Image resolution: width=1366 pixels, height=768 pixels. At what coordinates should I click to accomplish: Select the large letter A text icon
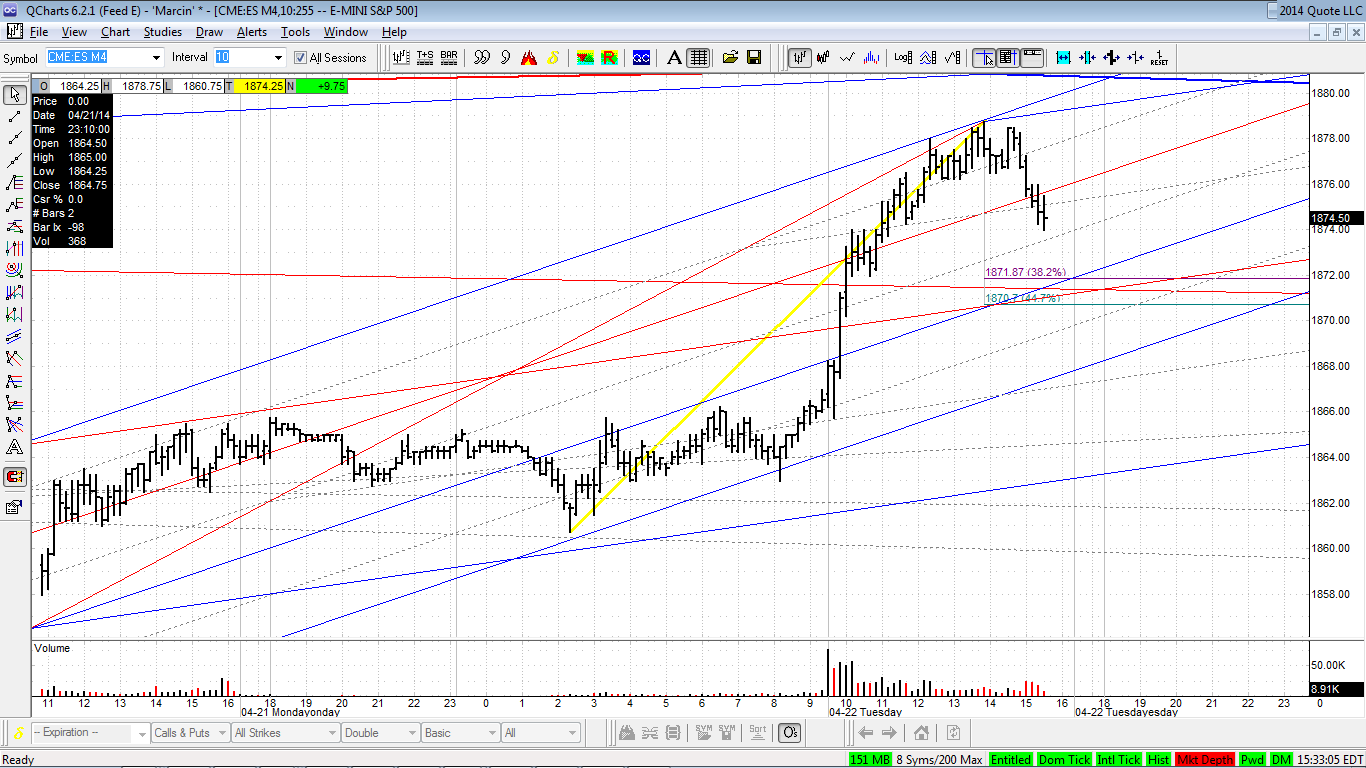coord(674,57)
